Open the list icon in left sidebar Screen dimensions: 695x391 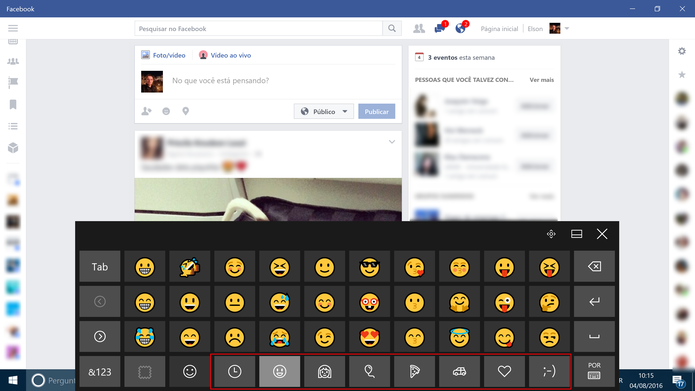13,126
